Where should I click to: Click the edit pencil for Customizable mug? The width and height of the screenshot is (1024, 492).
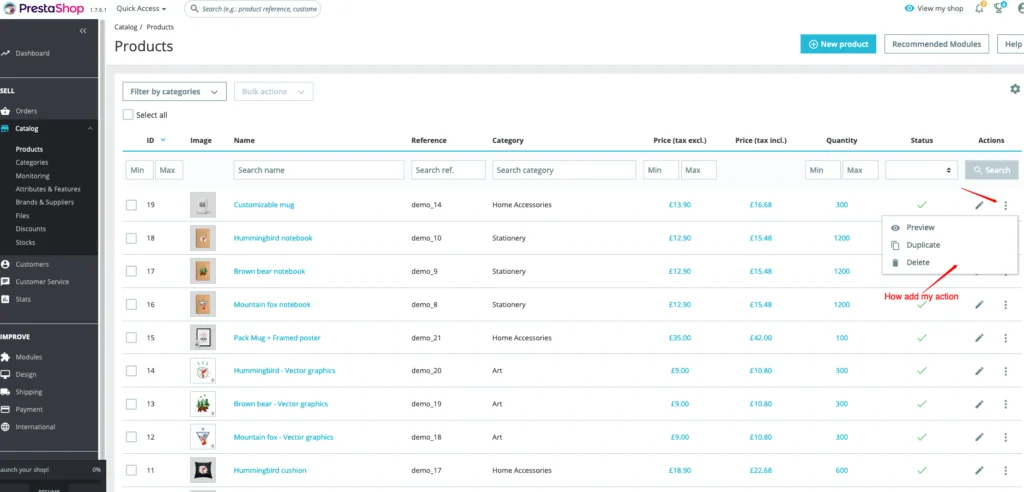pos(980,205)
